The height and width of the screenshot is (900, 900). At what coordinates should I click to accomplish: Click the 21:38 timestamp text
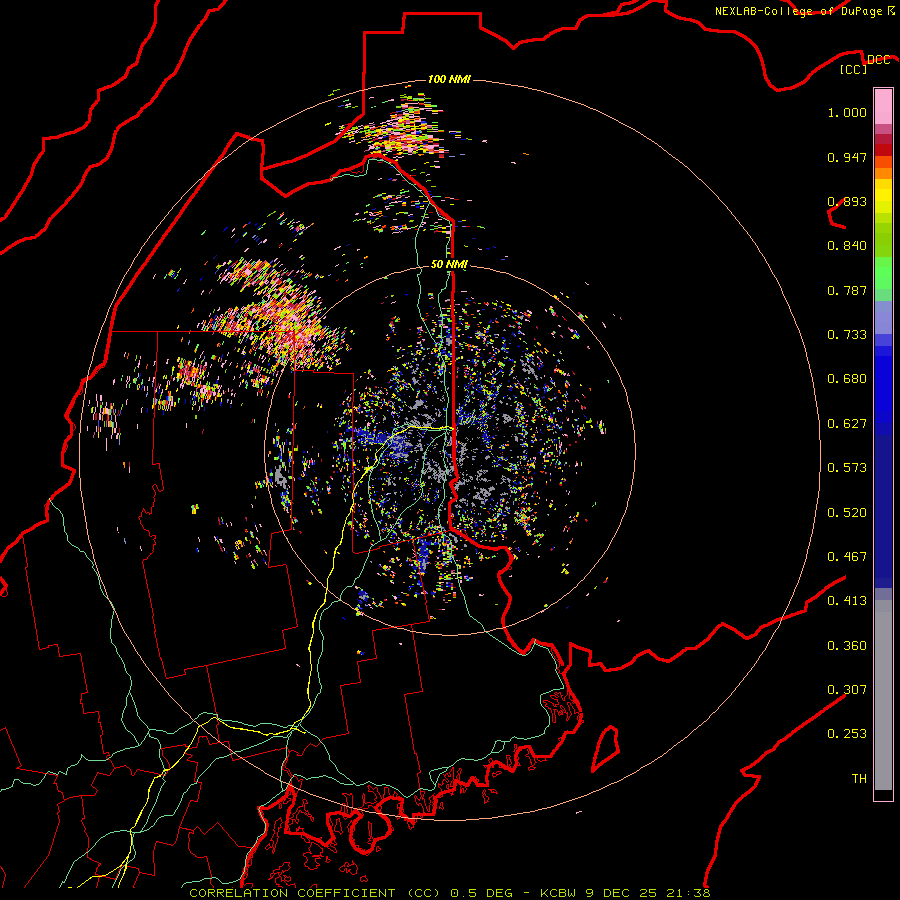688,893
